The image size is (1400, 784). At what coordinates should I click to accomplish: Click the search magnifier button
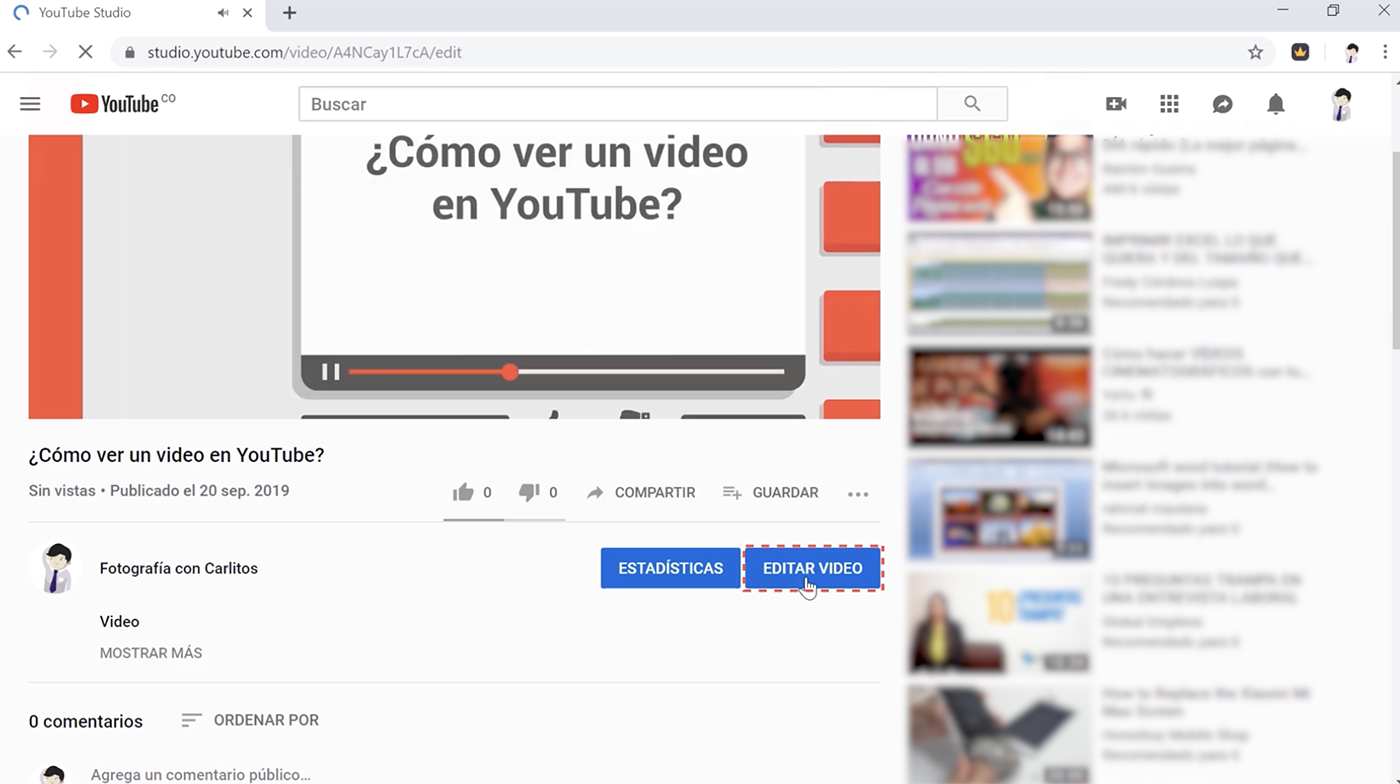(972, 104)
